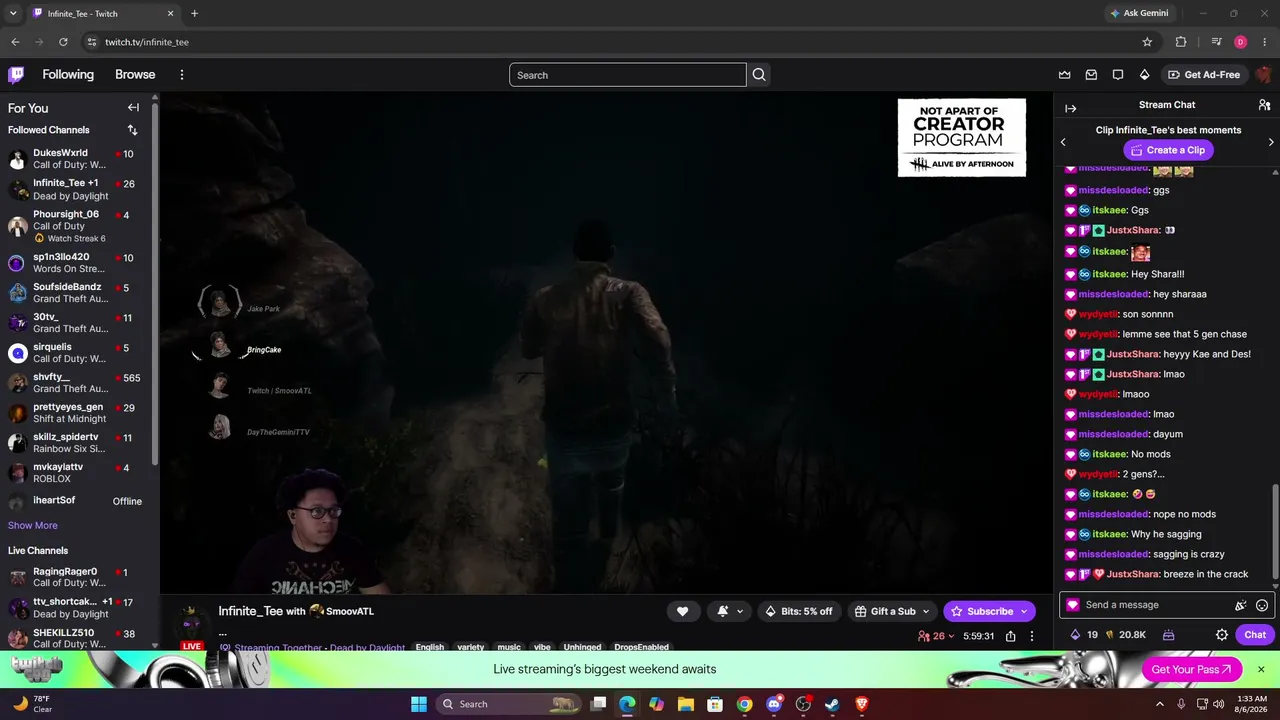1280x720 pixels.
Task: Click the chat scrollbar thumb
Action: point(1275,530)
